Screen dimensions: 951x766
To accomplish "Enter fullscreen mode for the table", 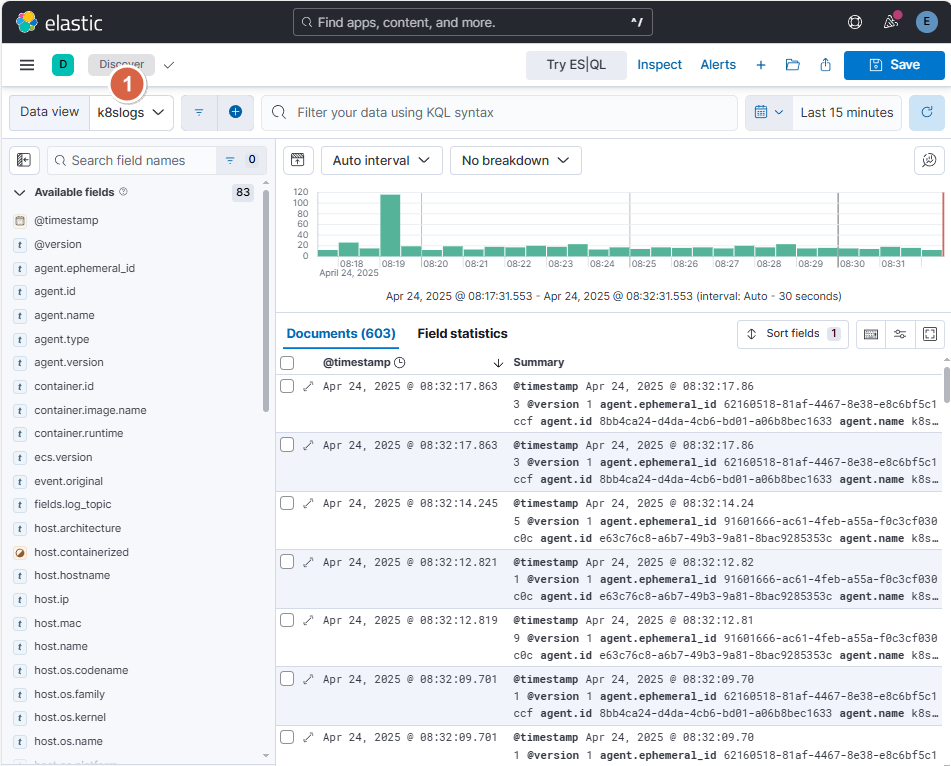I will coord(930,334).
